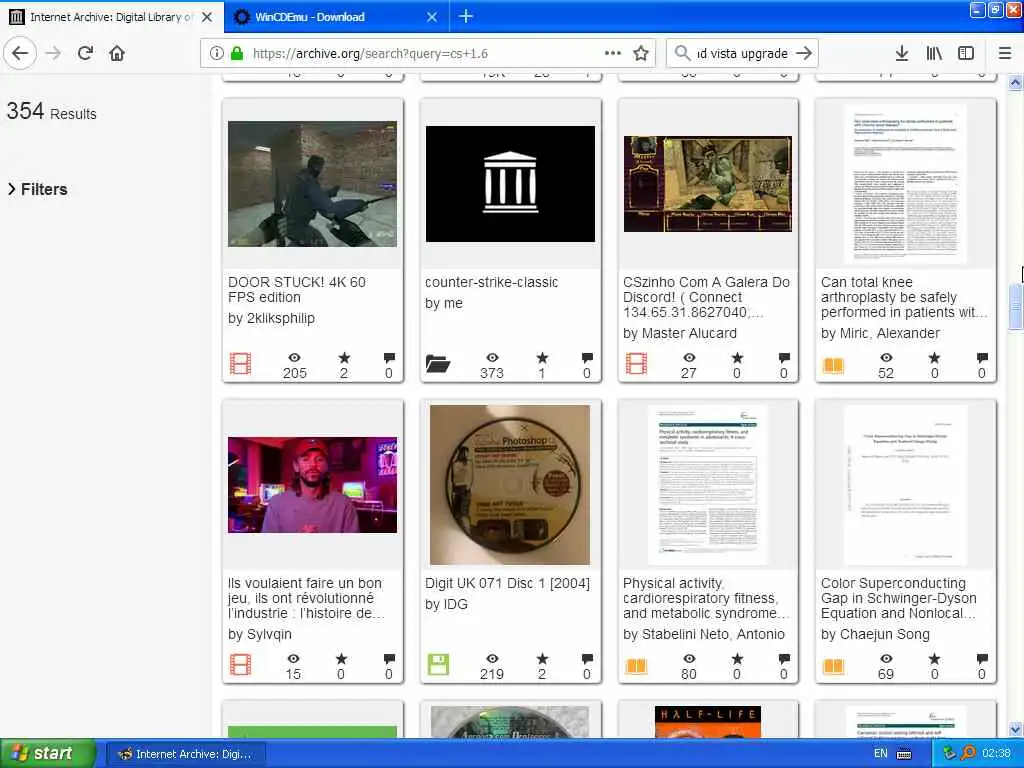The image size is (1024, 768).
Task: Click the EN language indicator
Action: click(x=880, y=754)
